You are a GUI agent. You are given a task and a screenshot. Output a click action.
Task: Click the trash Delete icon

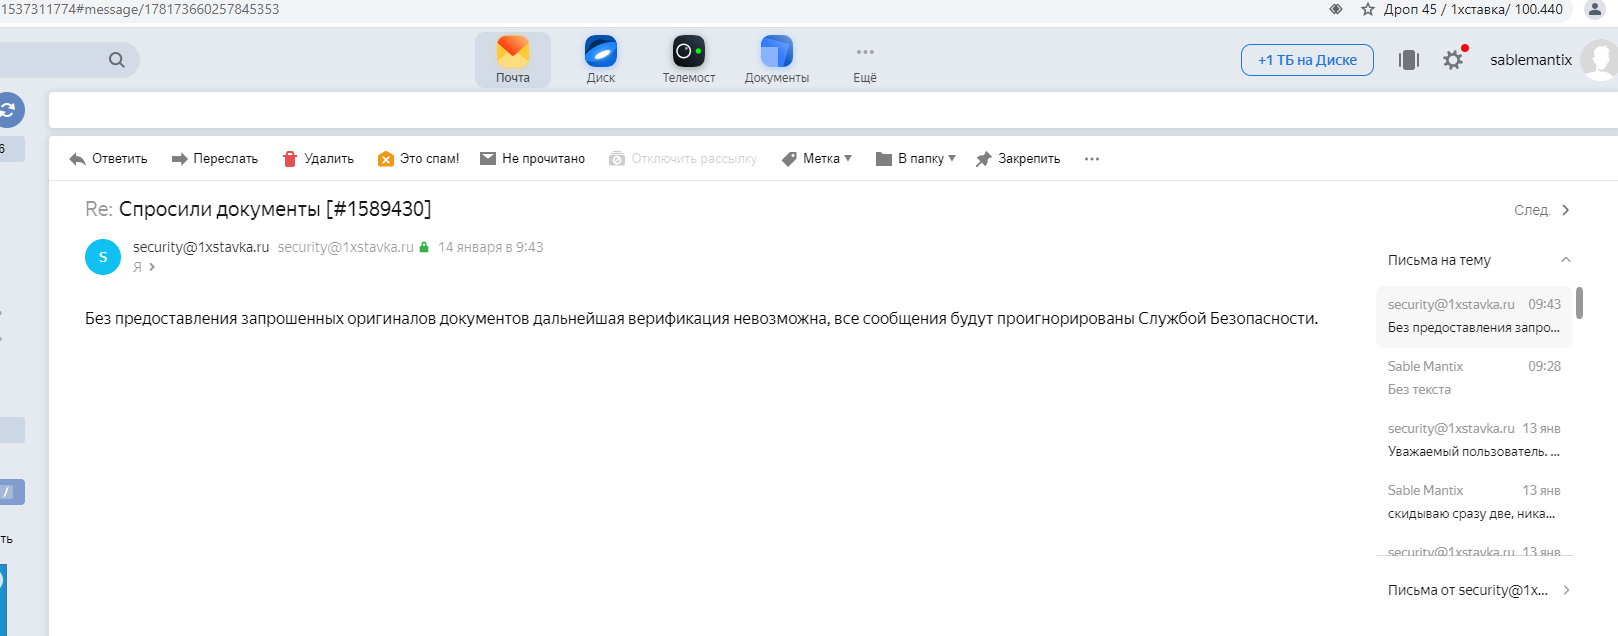click(x=290, y=159)
